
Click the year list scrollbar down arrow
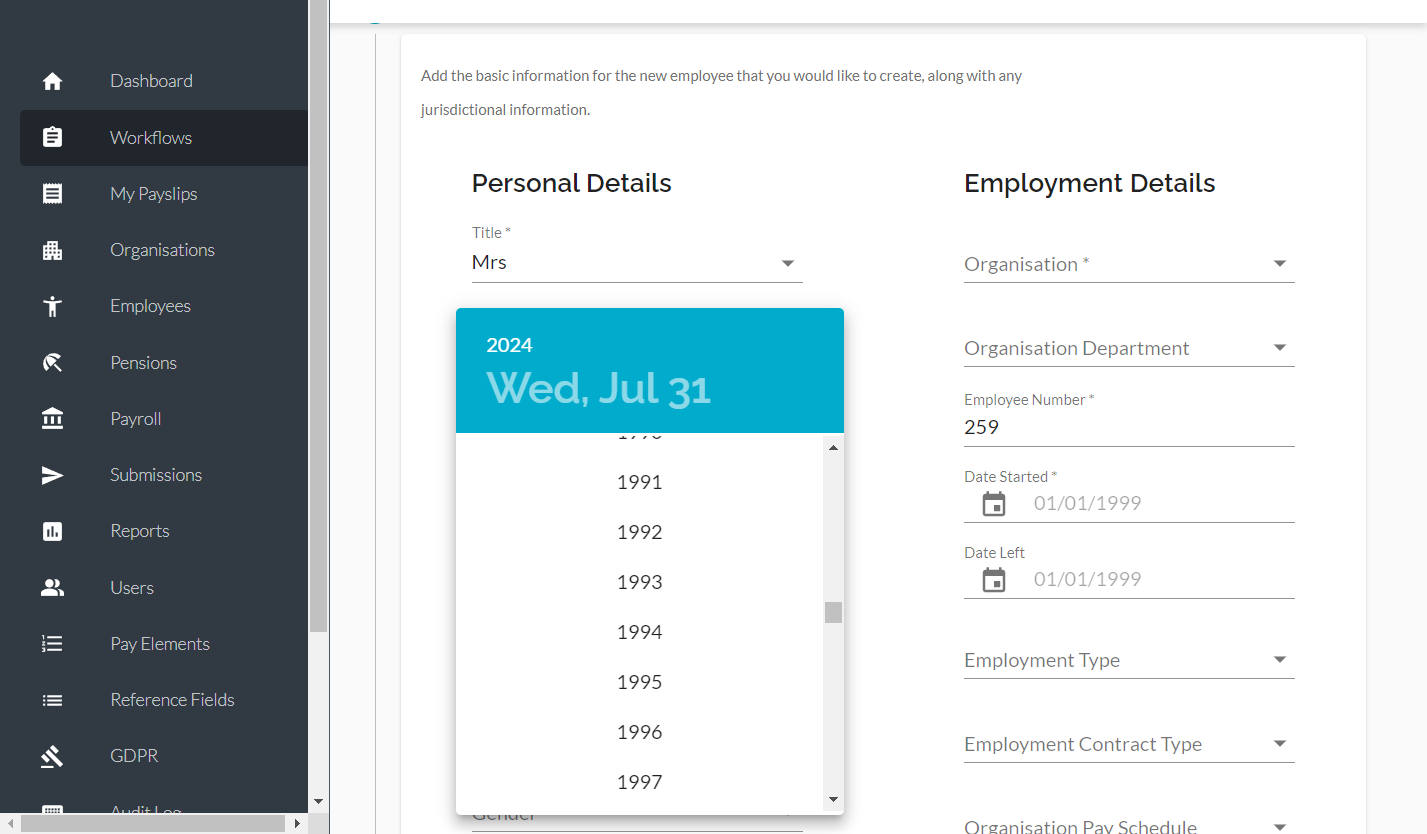(833, 800)
